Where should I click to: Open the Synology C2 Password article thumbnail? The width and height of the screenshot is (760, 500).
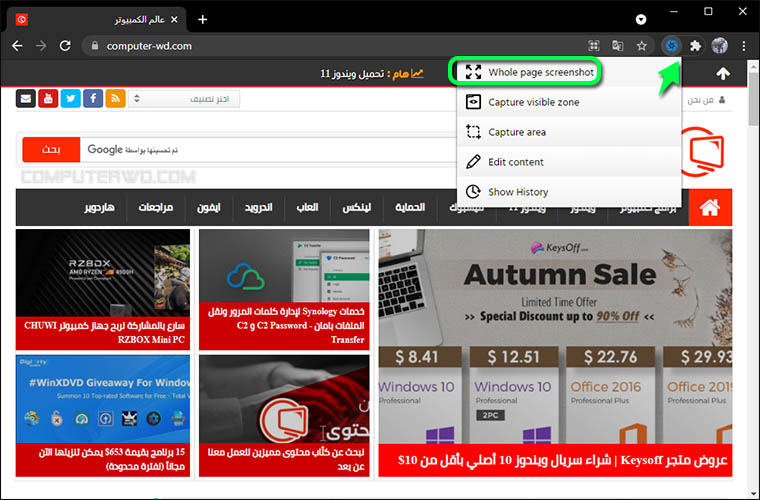tap(284, 266)
